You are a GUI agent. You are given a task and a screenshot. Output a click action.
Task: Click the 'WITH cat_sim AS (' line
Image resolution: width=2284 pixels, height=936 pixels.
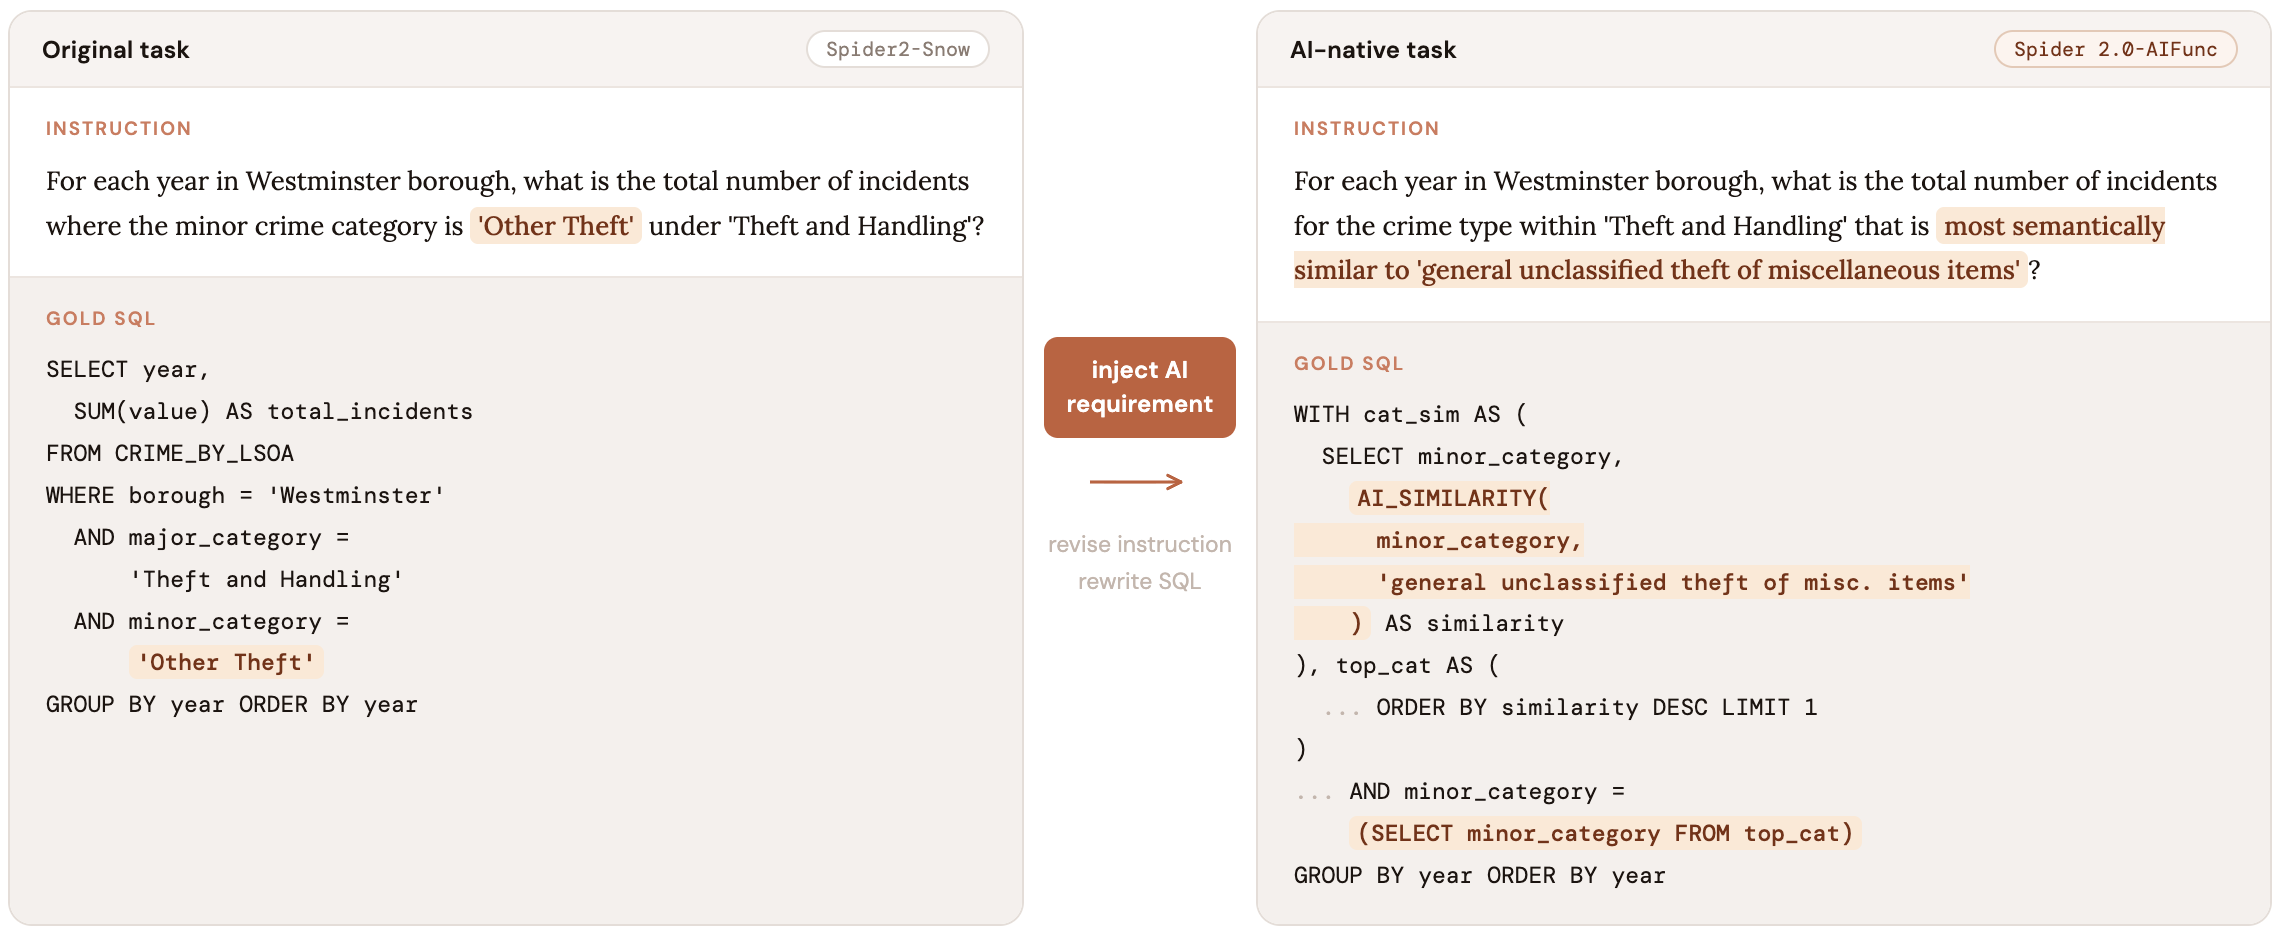(1411, 415)
